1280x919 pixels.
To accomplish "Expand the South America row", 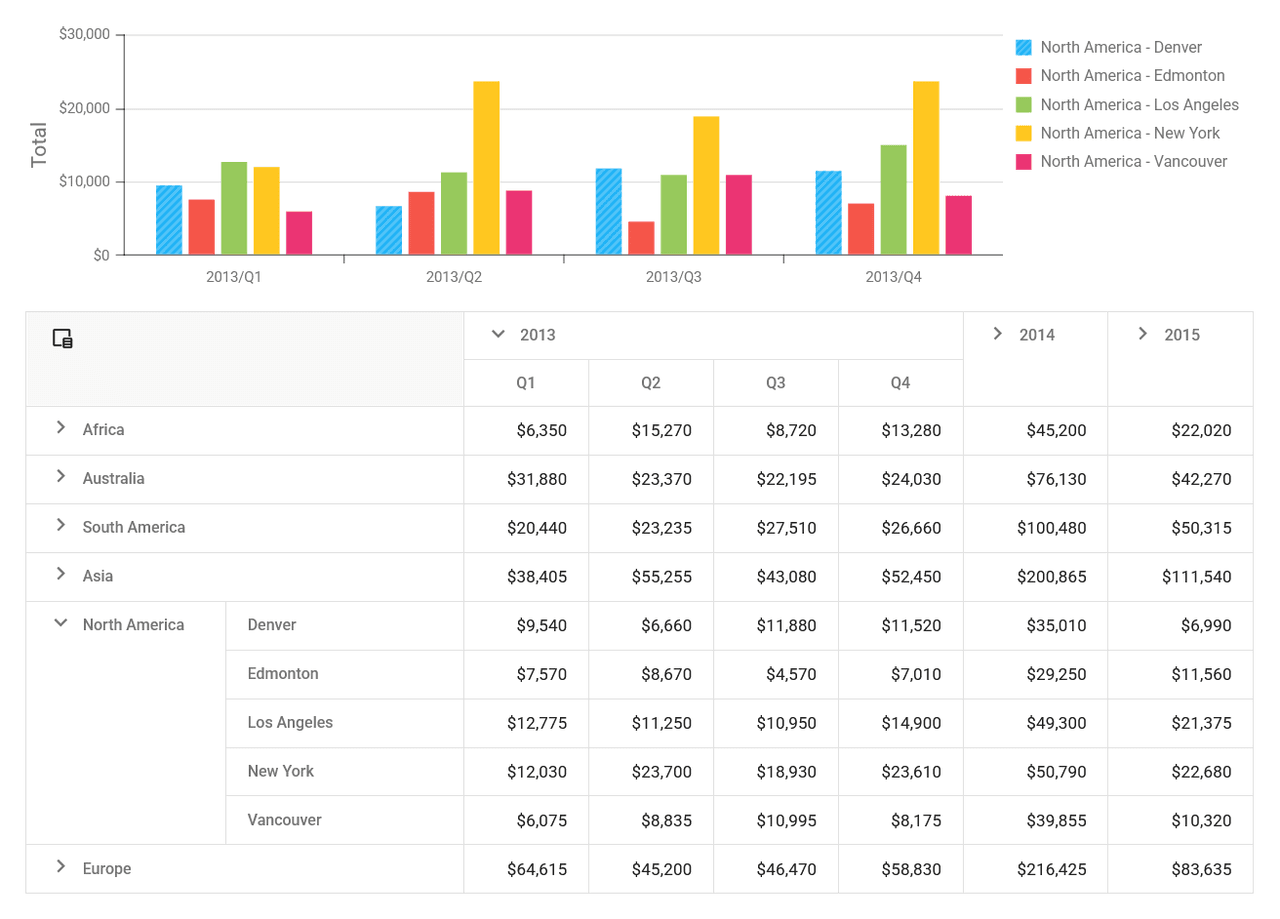I will (x=61, y=526).
